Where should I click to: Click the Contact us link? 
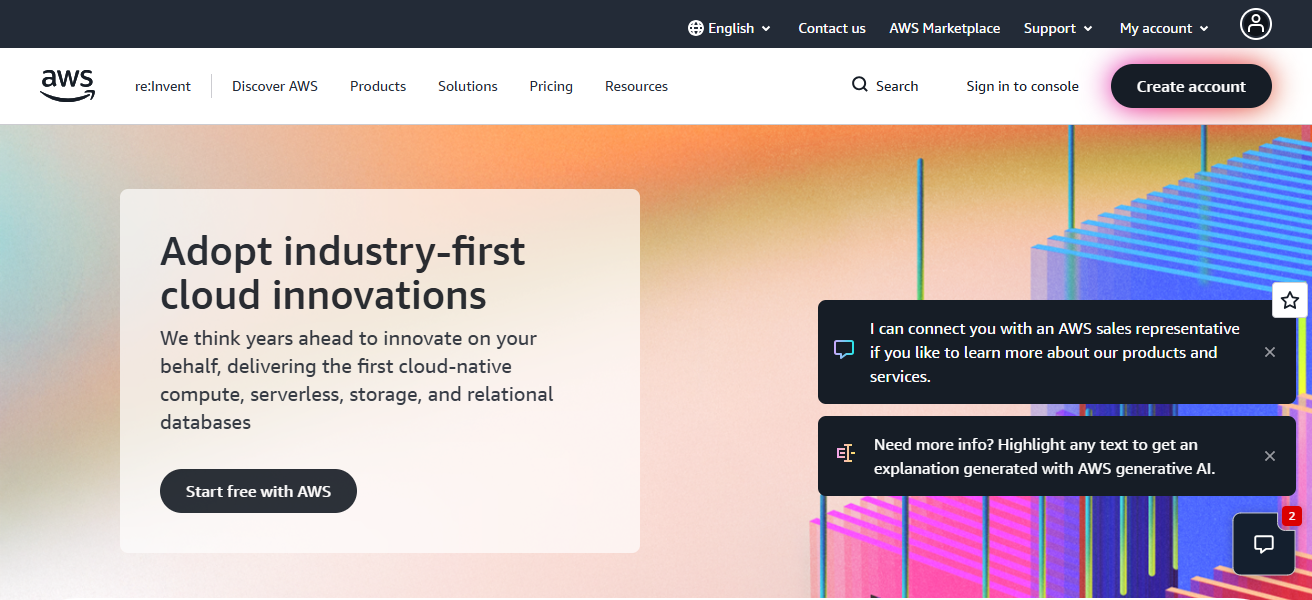pyautogui.click(x=832, y=28)
